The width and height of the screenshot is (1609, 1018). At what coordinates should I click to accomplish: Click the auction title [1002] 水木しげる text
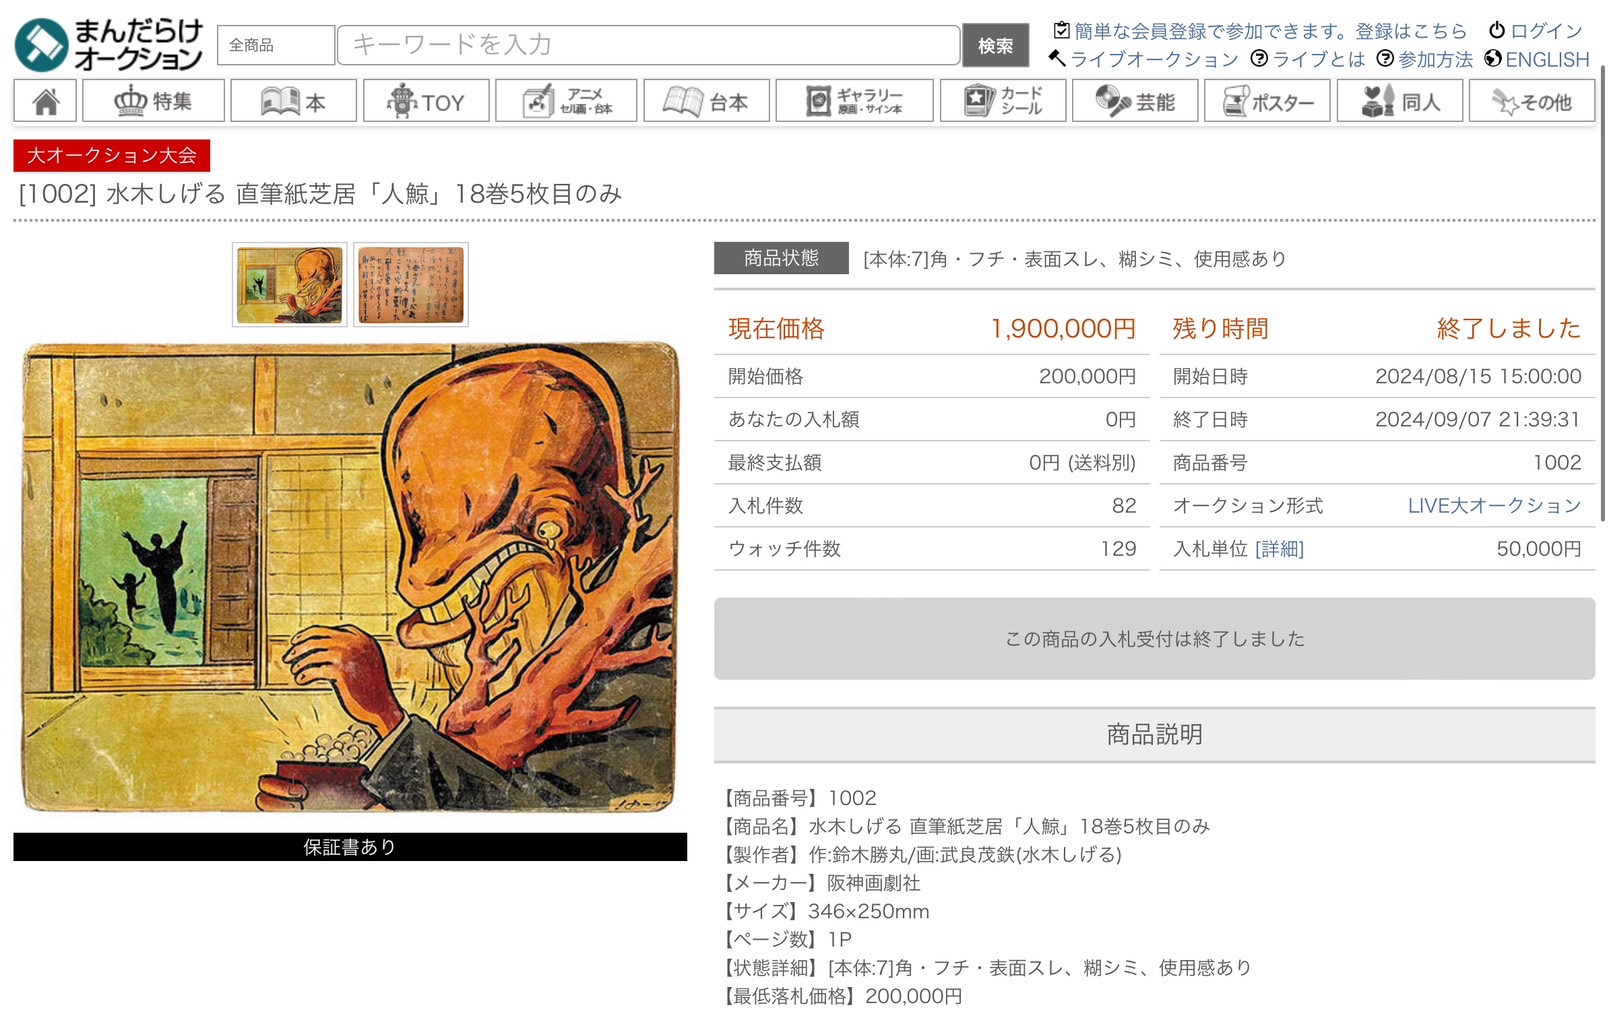tap(320, 194)
